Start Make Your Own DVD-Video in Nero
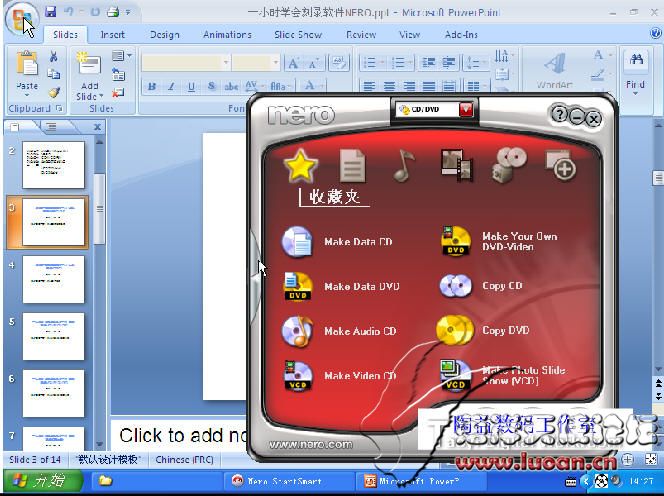The image size is (664, 496). click(499, 241)
